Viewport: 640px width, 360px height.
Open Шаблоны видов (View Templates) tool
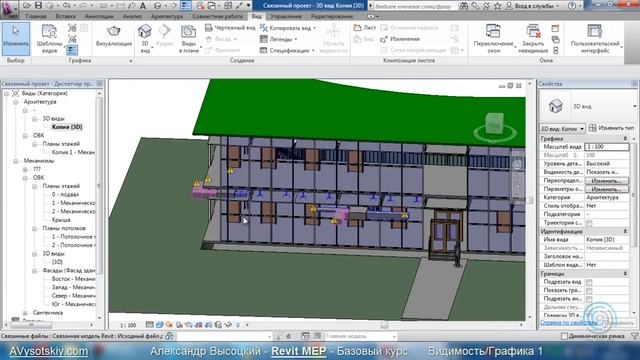(49, 39)
